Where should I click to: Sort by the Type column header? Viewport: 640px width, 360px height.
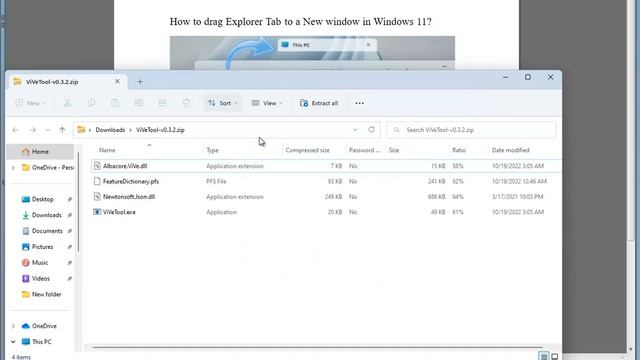click(212, 150)
